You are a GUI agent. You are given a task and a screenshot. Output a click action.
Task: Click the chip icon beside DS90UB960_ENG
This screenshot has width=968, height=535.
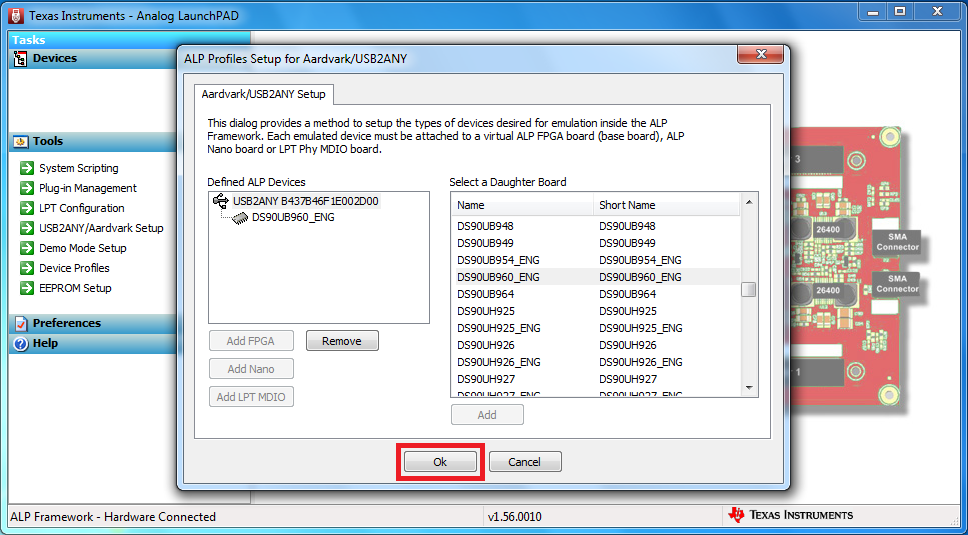(x=240, y=217)
